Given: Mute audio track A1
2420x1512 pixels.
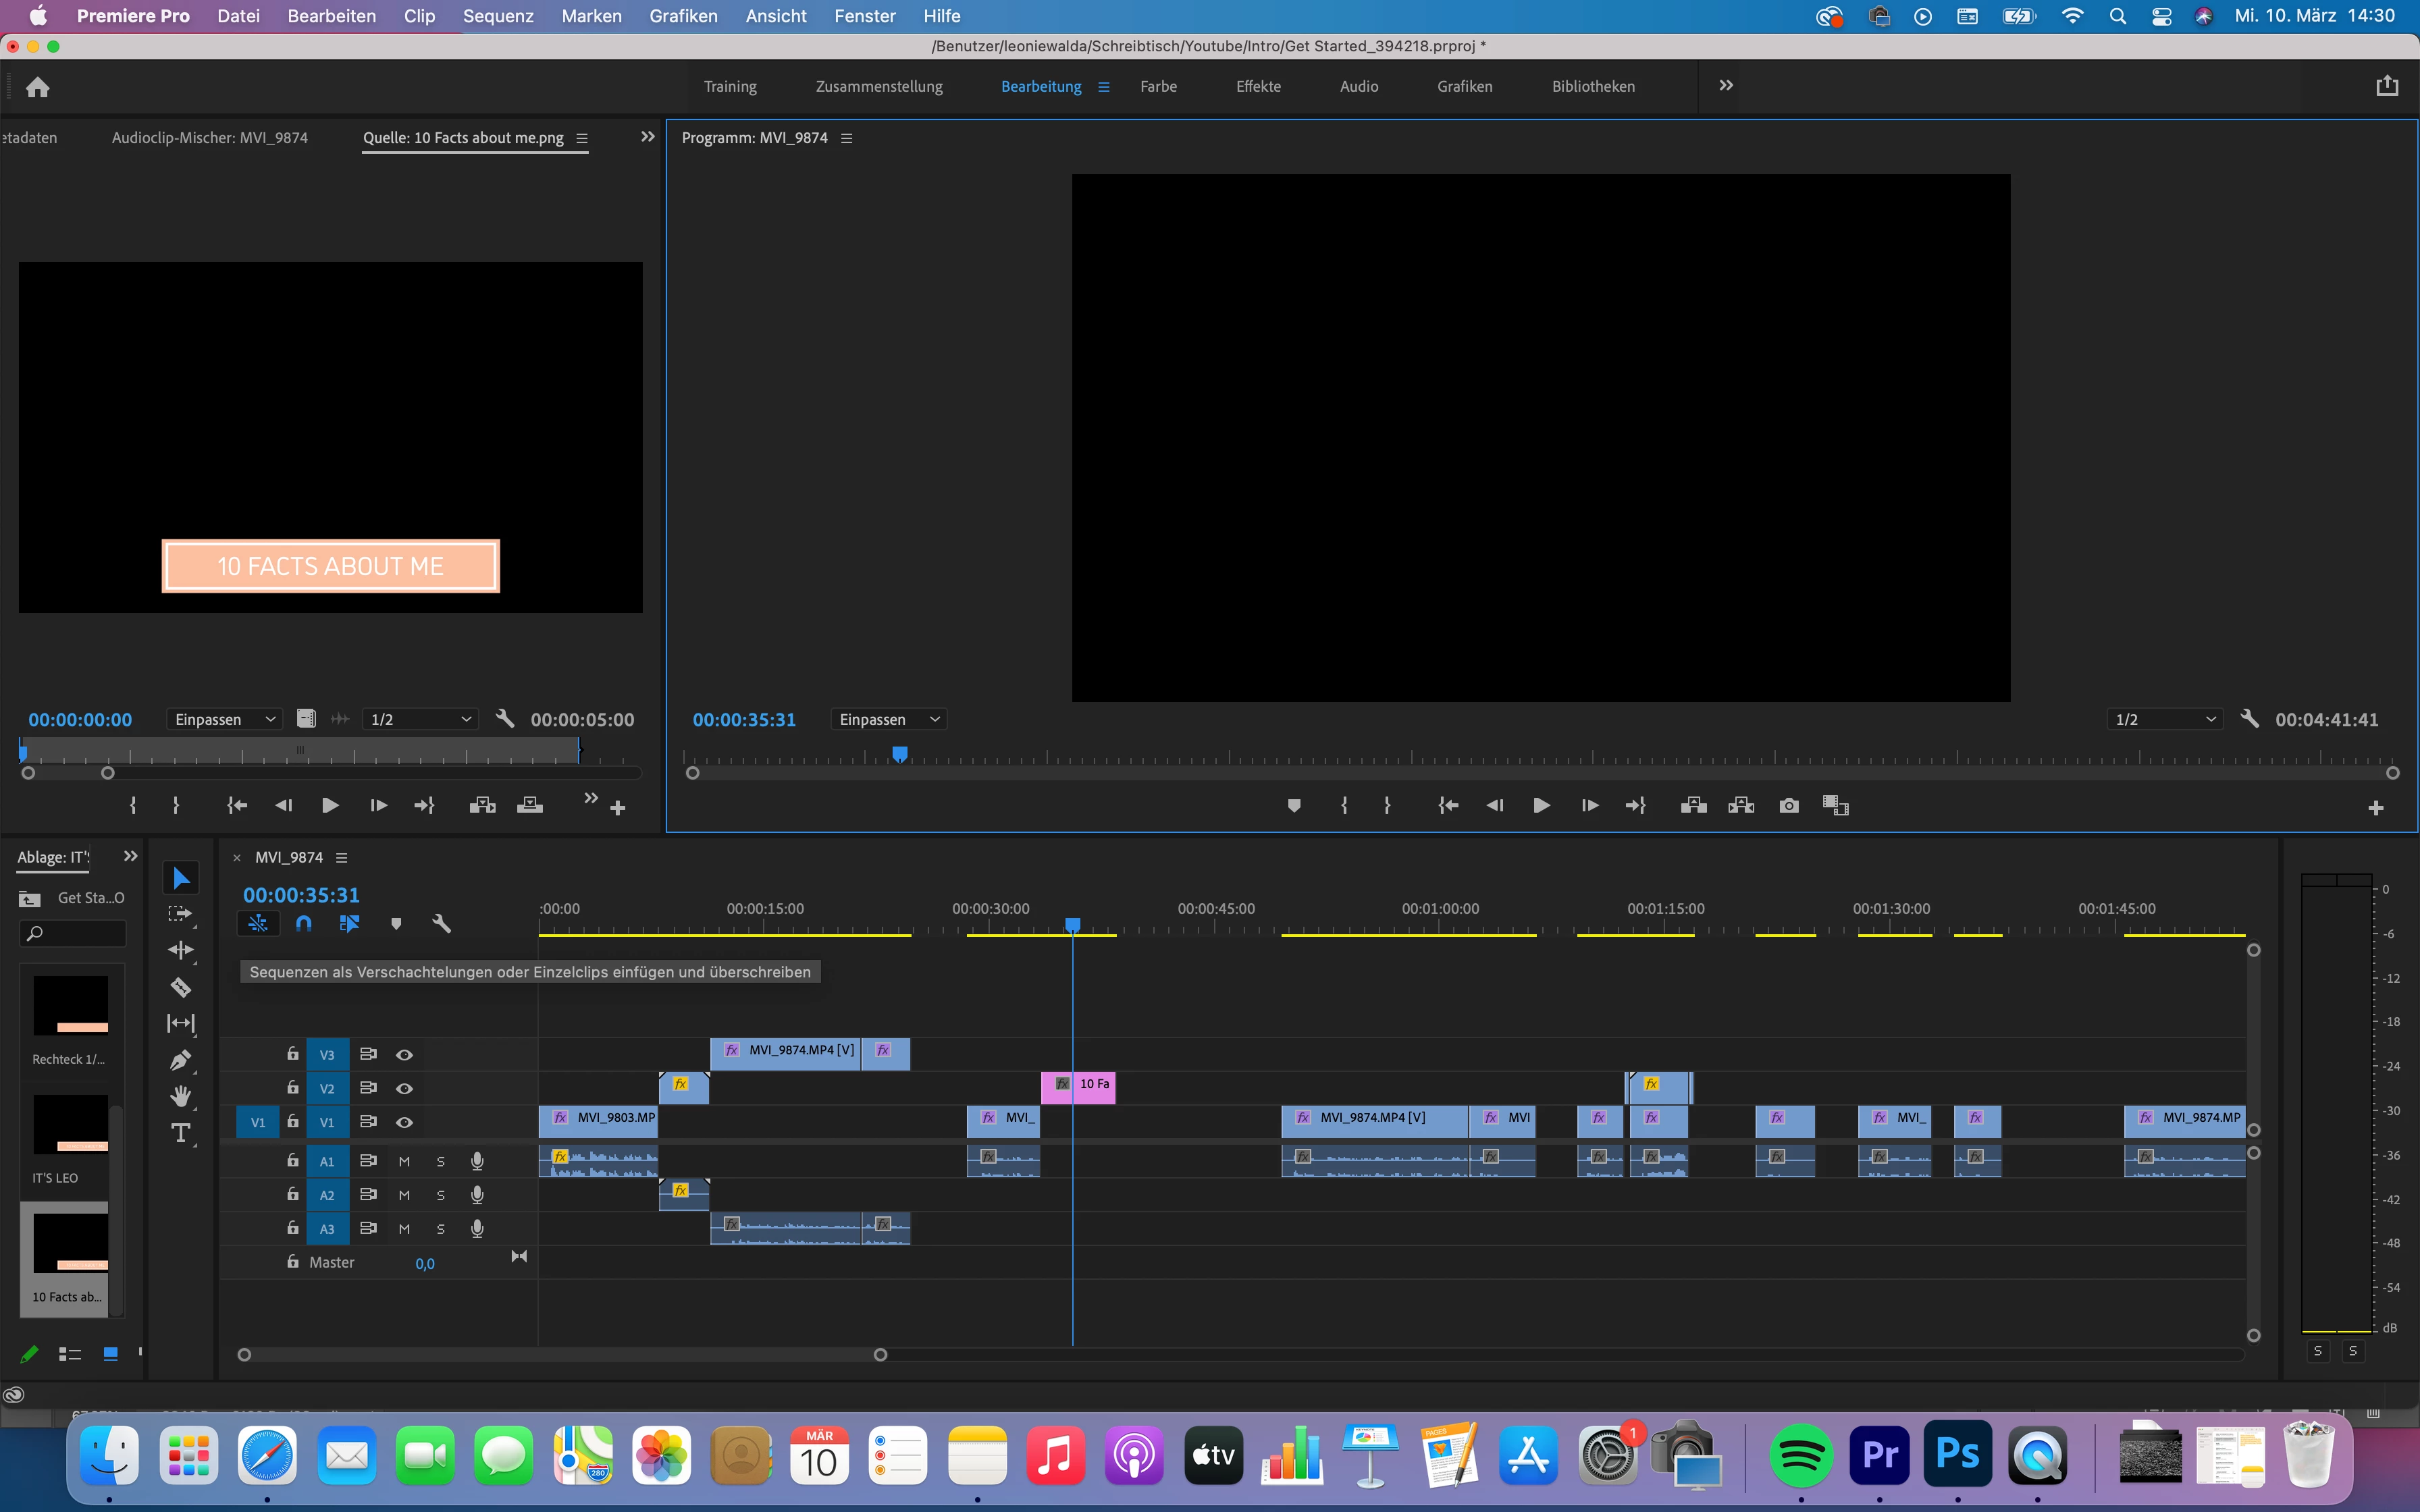Looking at the screenshot, I should (x=404, y=1161).
